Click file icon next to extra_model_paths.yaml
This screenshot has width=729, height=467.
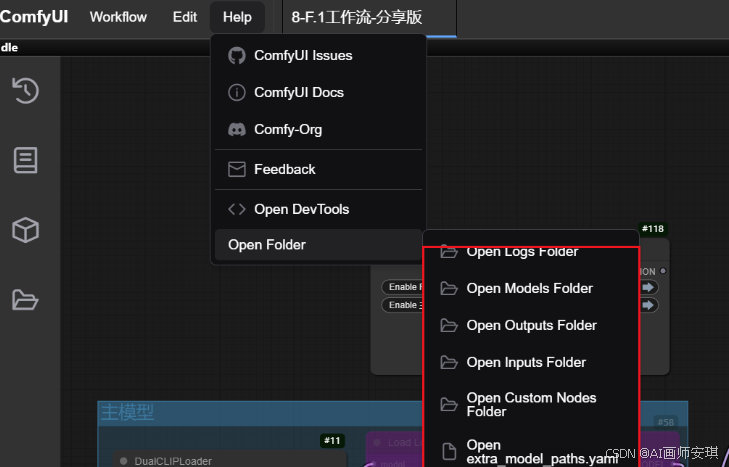[449, 452]
